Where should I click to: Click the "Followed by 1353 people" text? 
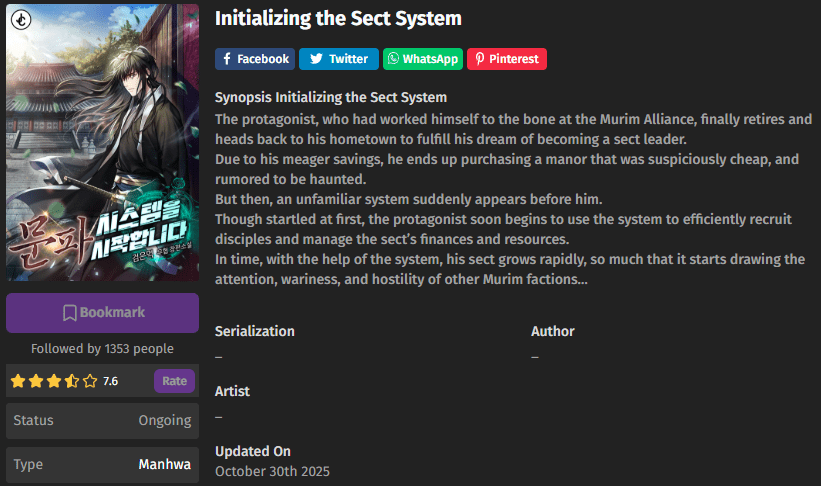[102, 349]
